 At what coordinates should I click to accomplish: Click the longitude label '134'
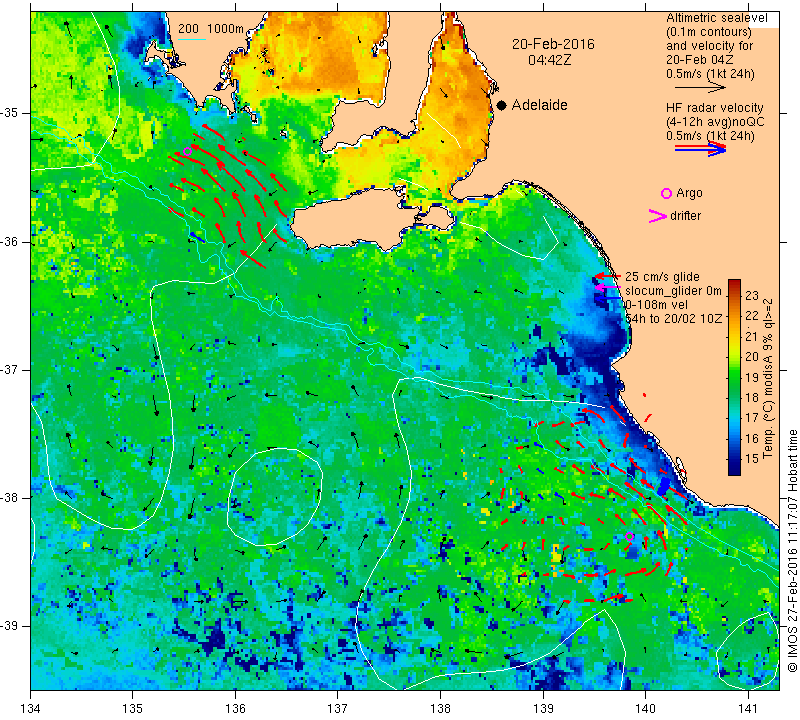tap(31, 709)
